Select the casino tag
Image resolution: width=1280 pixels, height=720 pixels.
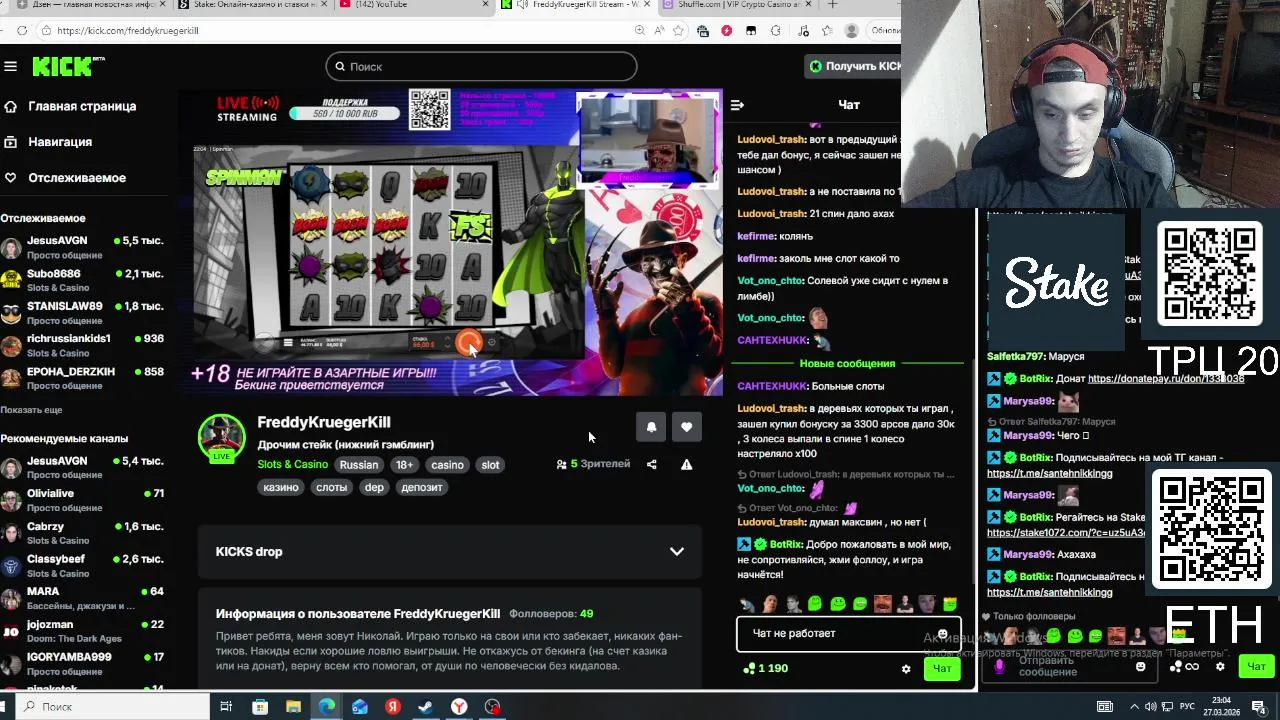pyautogui.click(x=447, y=465)
